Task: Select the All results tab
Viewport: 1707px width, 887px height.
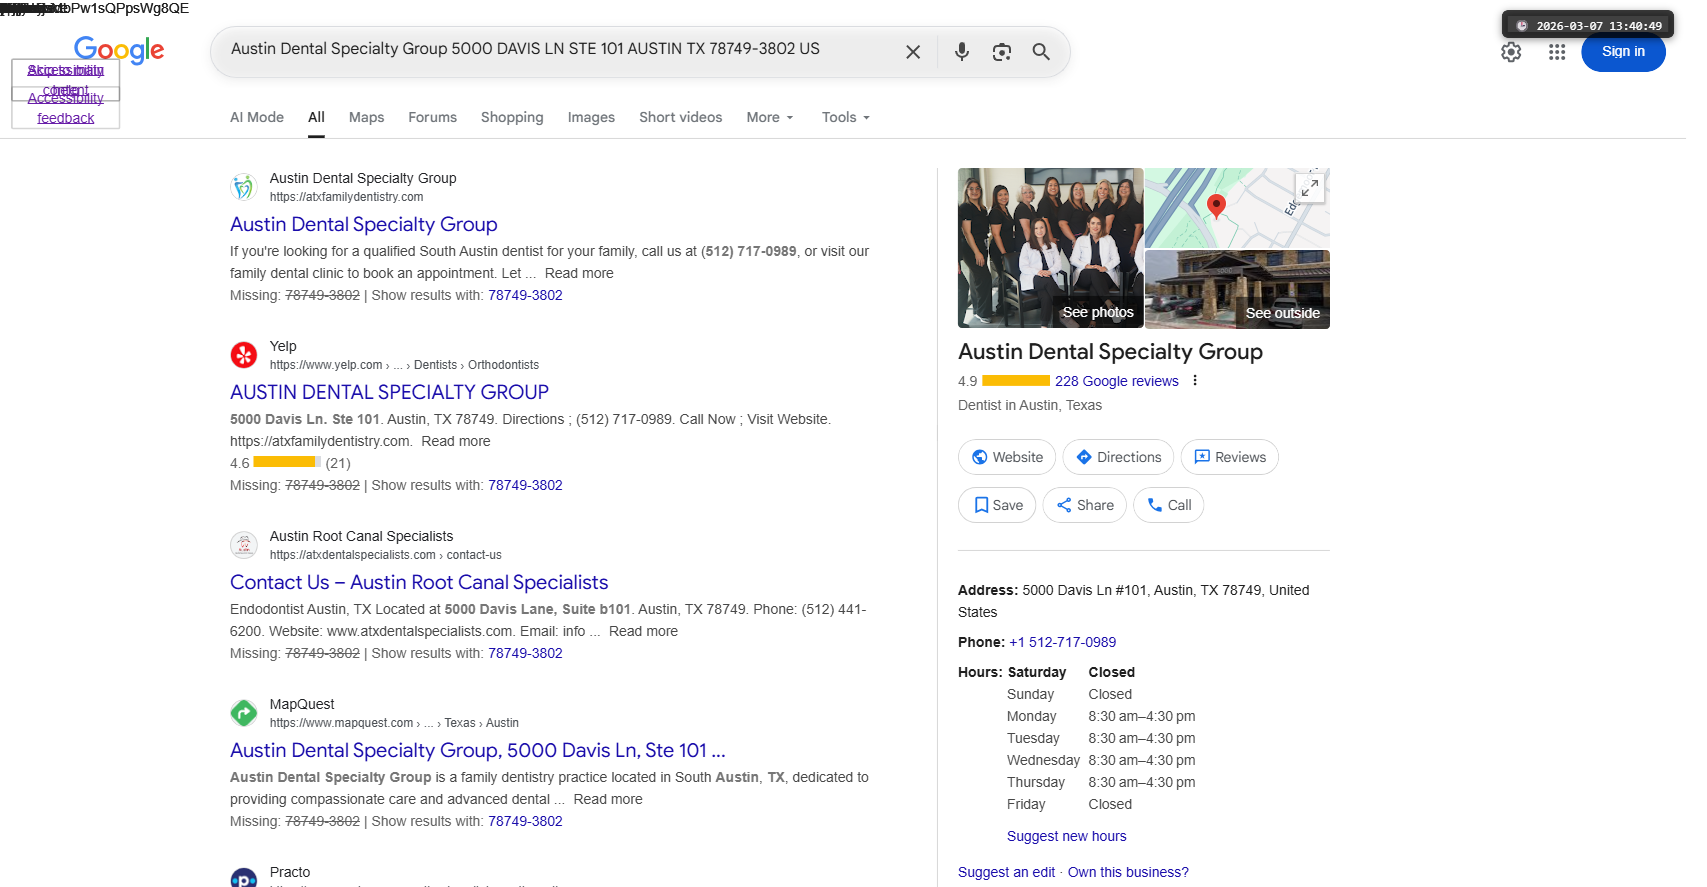Action: 316,117
